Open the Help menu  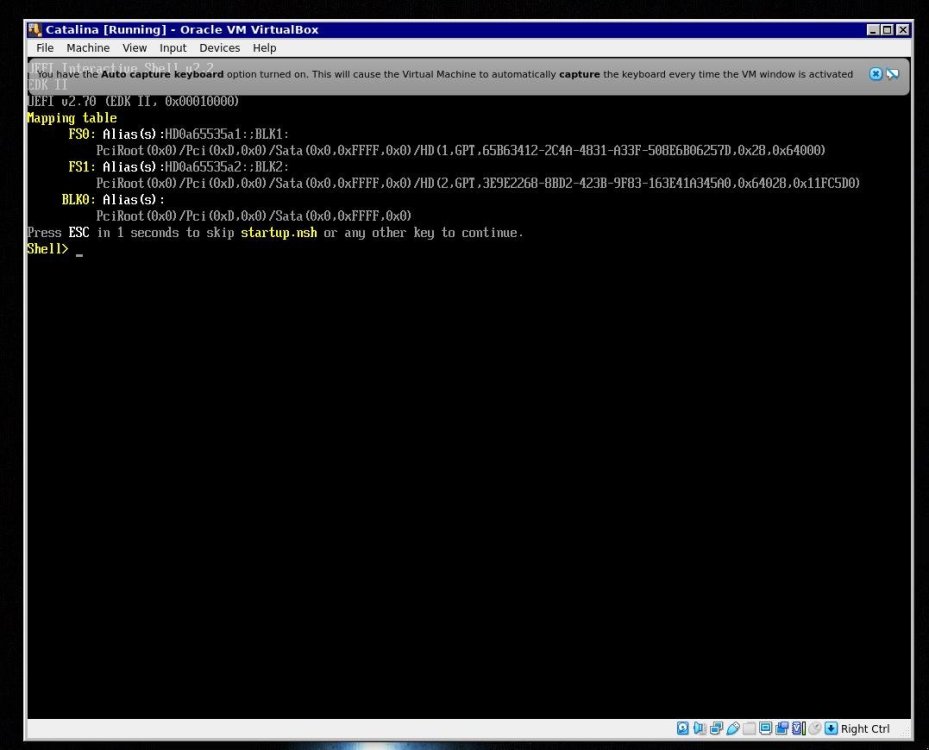[264, 48]
